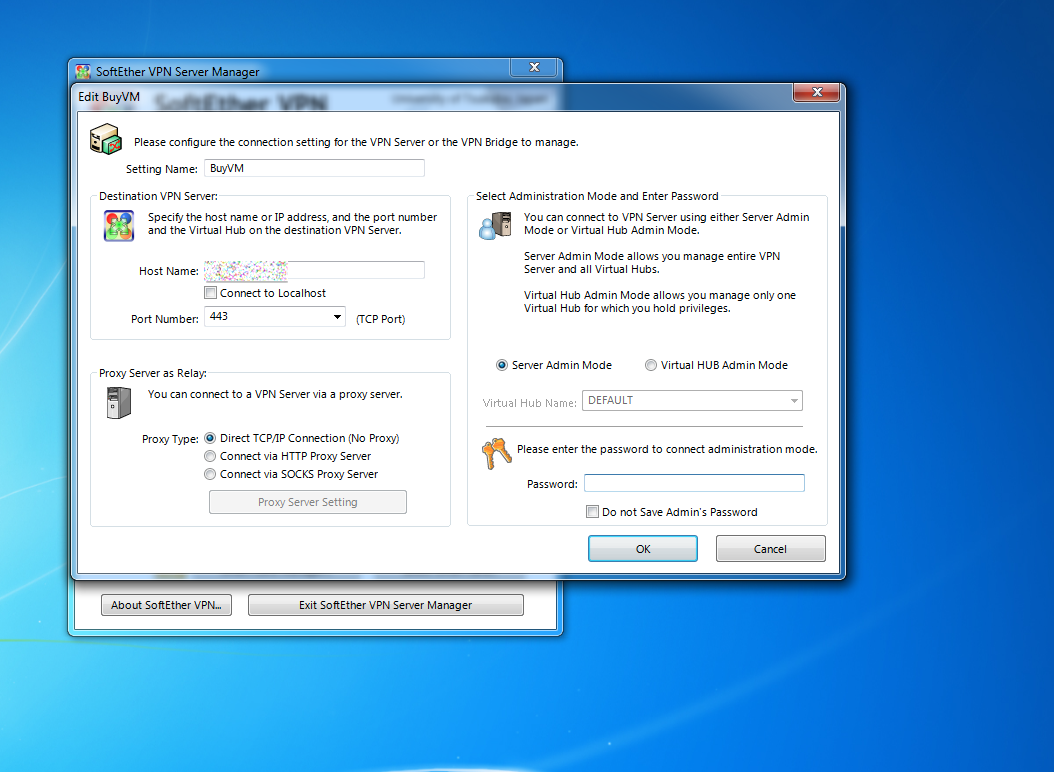This screenshot has height=772, width=1054.
Task: Click the golden keys password icon
Action: point(497,454)
